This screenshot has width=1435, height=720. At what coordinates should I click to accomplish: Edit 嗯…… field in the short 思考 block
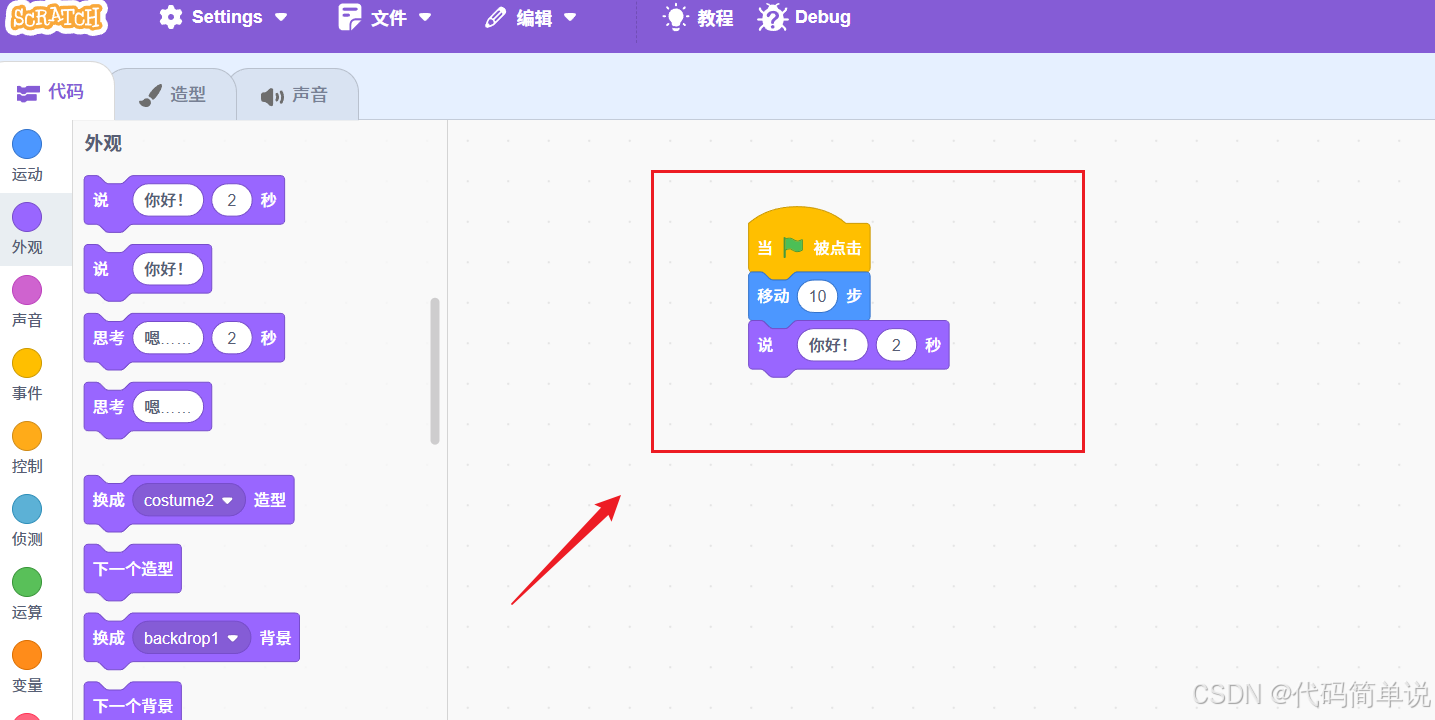coord(168,407)
